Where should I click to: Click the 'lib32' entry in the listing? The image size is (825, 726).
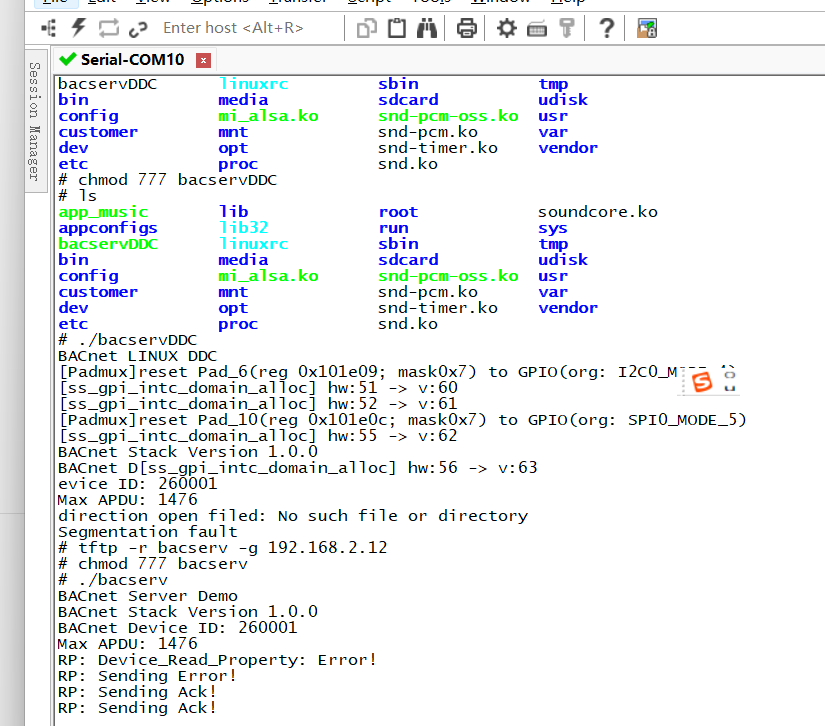(x=243, y=228)
